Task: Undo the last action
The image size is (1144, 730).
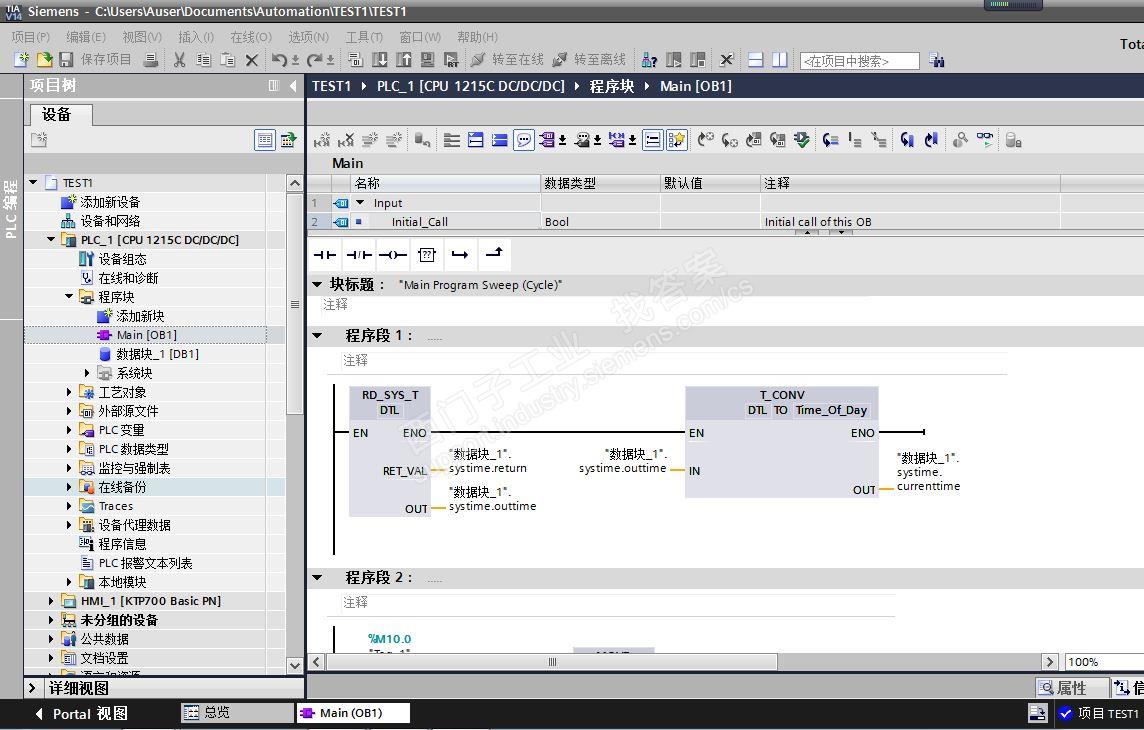Action: [x=279, y=60]
